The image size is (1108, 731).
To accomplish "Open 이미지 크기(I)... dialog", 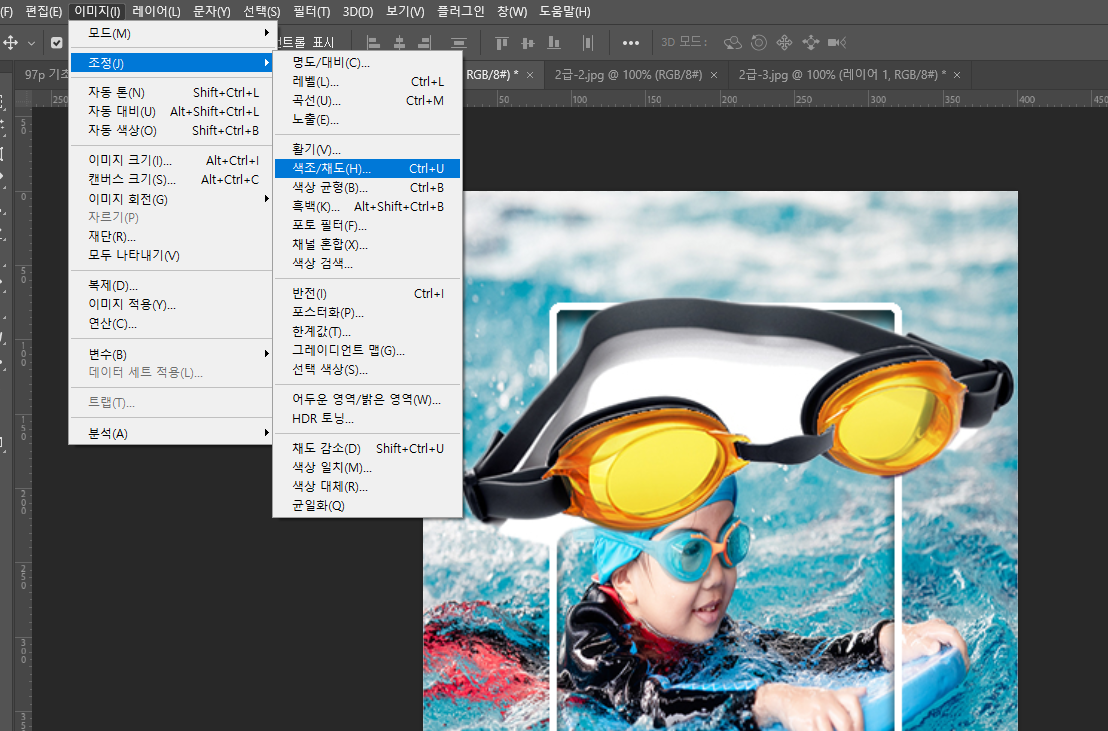I will coord(171,160).
